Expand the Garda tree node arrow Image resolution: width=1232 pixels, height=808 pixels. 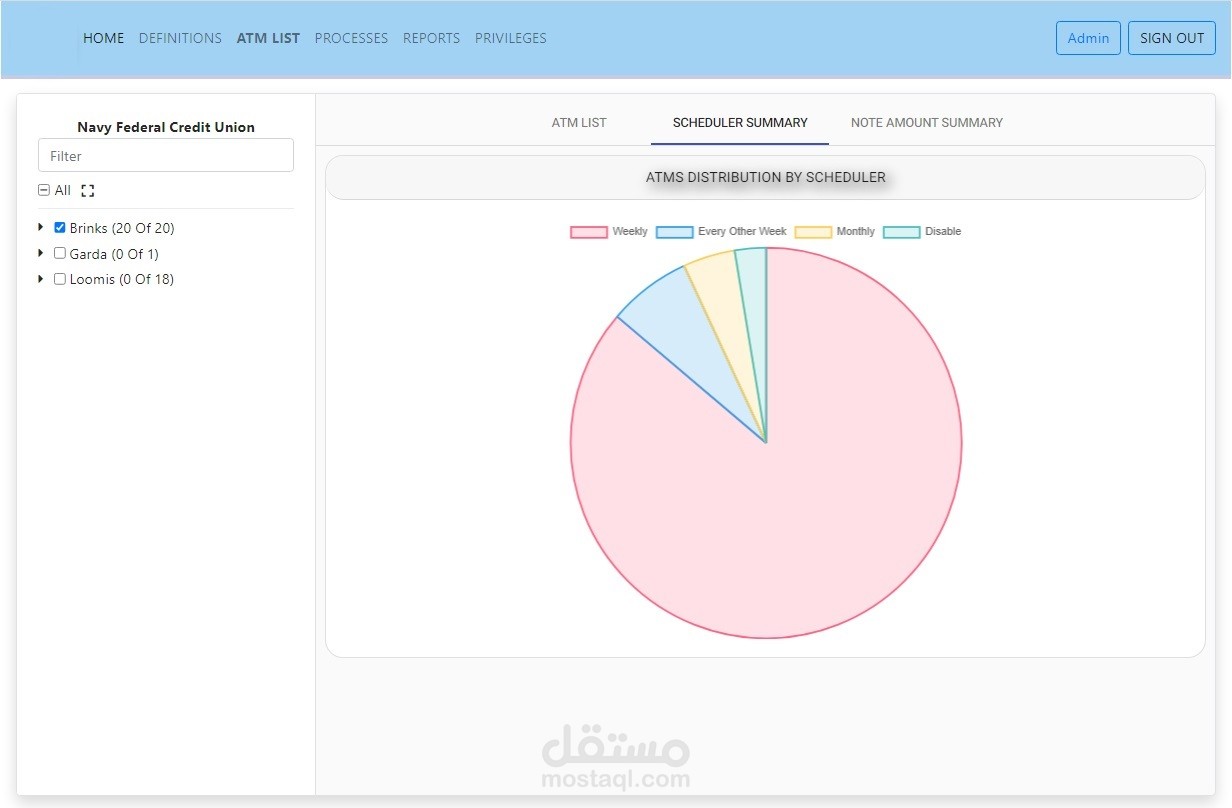click(x=41, y=253)
